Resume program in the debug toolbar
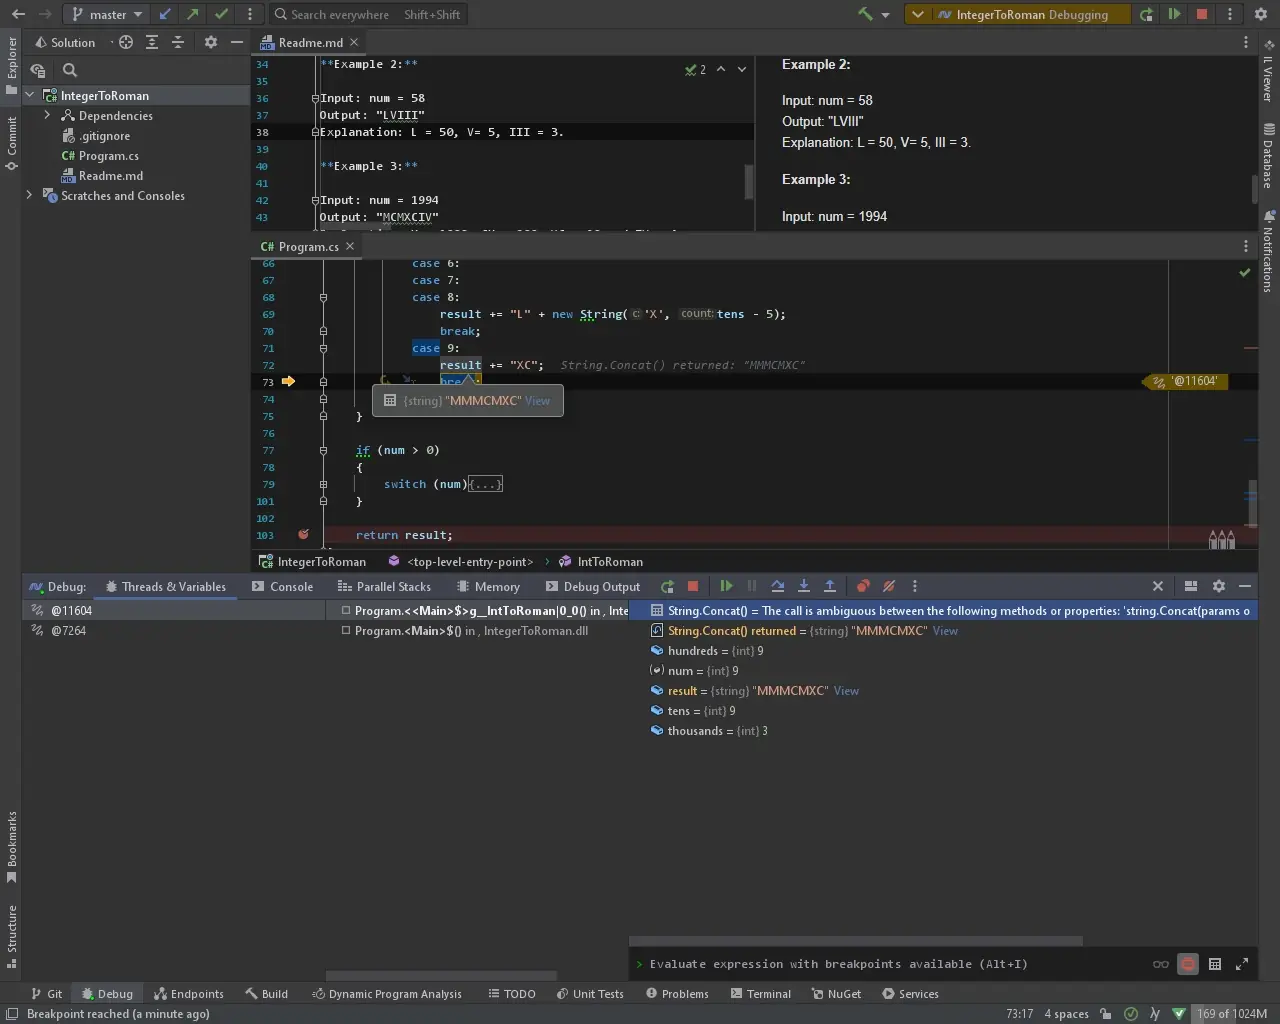The width and height of the screenshot is (1280, 1024). (726, 587)
